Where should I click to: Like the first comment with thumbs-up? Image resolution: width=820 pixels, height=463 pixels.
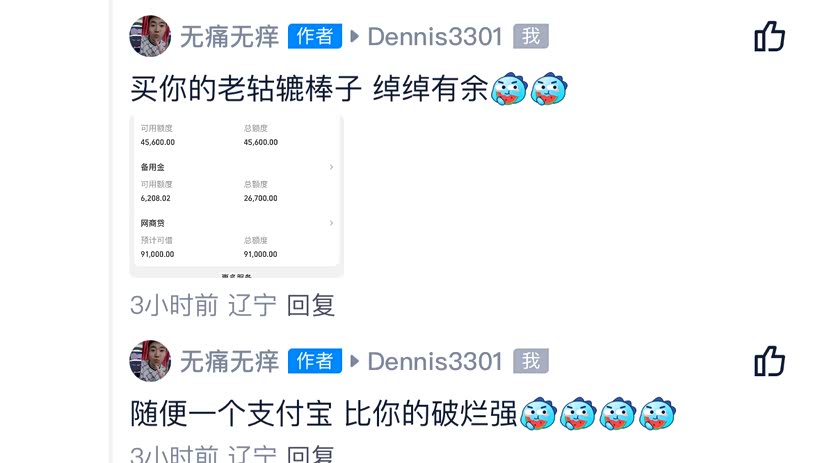769,36
